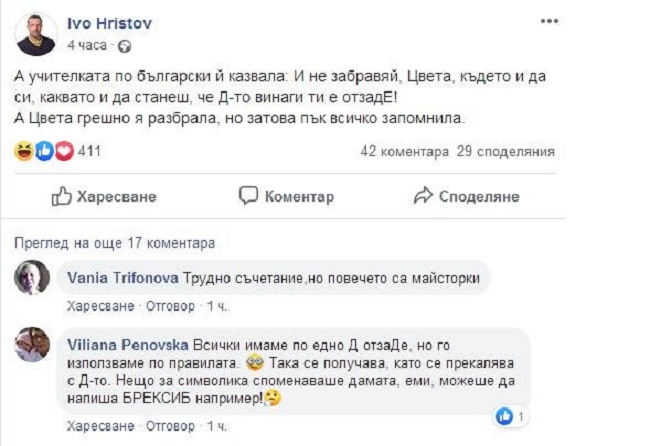This screenshot has height=446, width=650.
Task: Open the 42 коментара list
Action: point(405,151)
